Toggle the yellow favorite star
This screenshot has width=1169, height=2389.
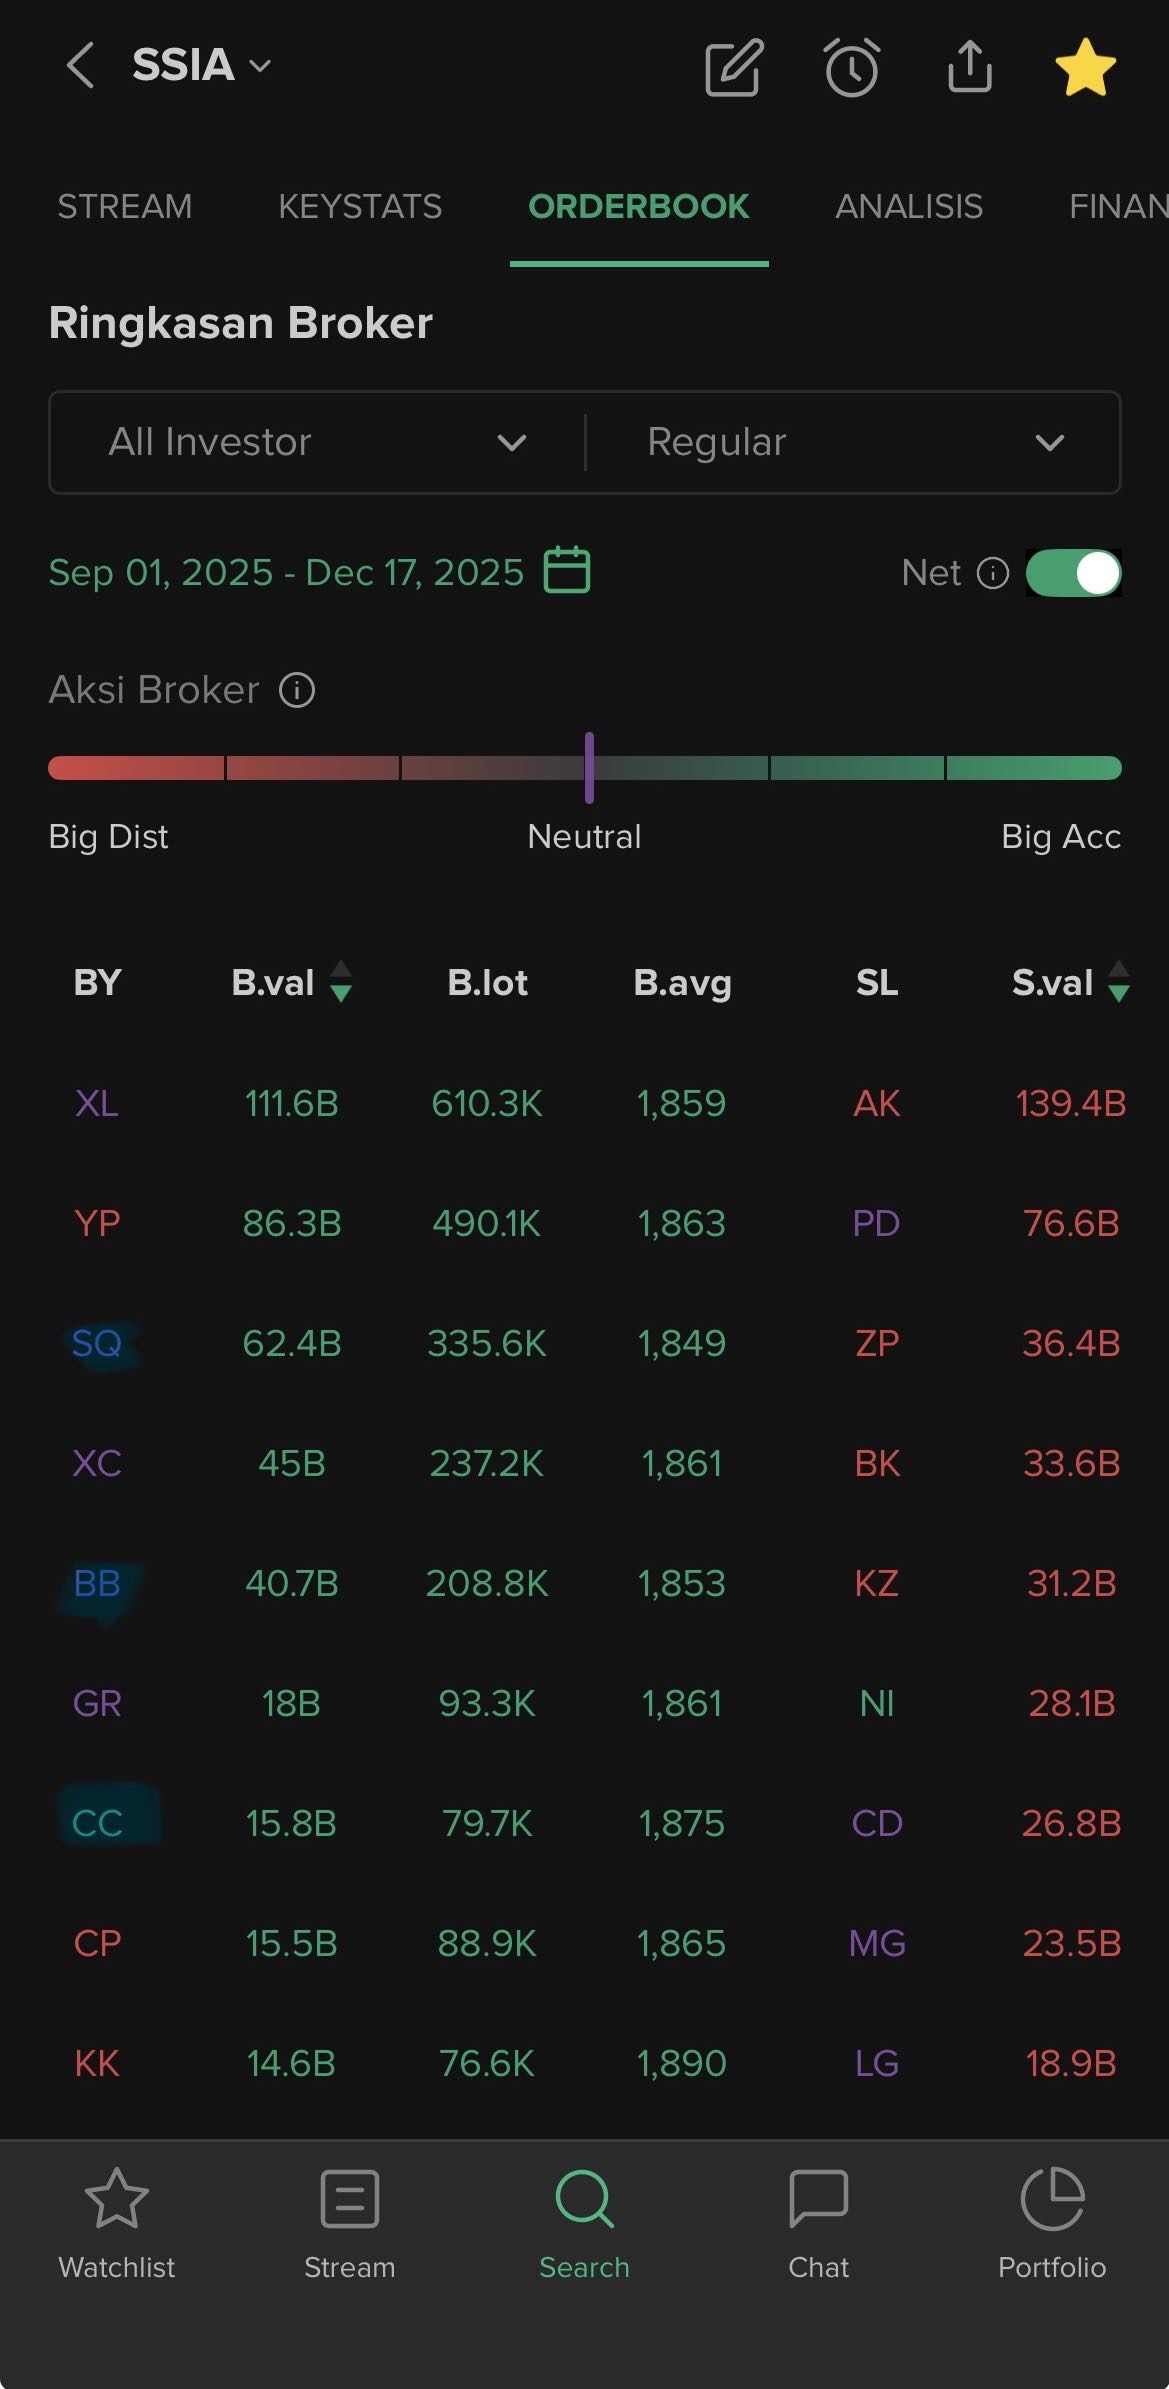(1085, 68)
